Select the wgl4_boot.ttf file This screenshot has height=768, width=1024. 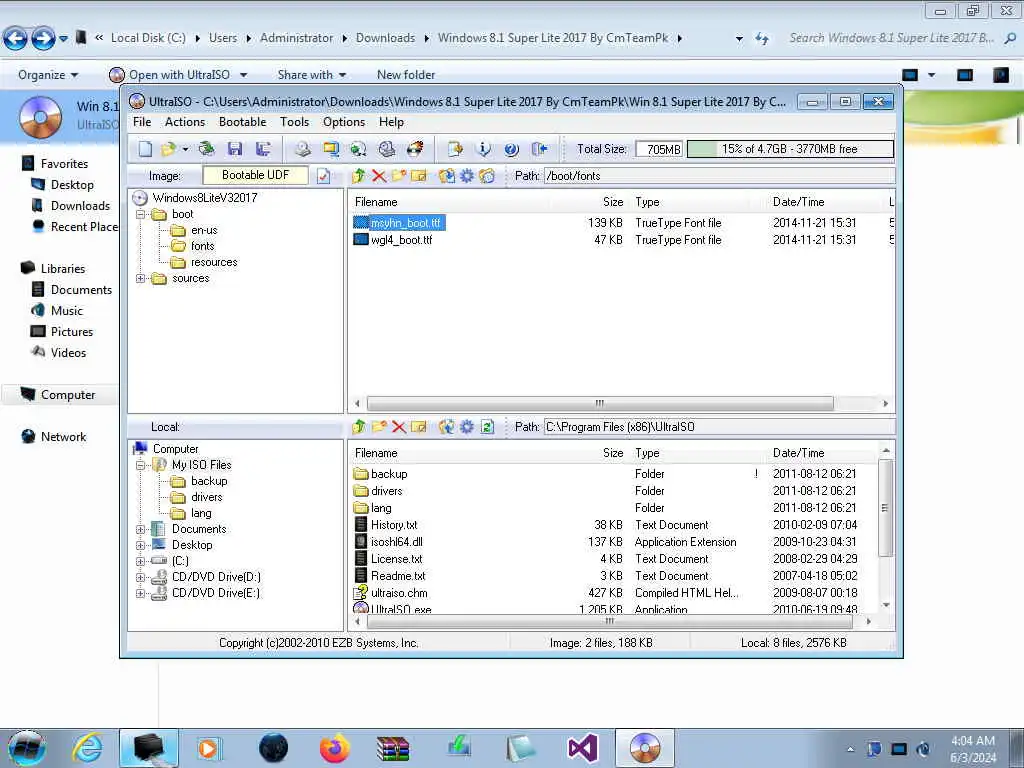401,240
